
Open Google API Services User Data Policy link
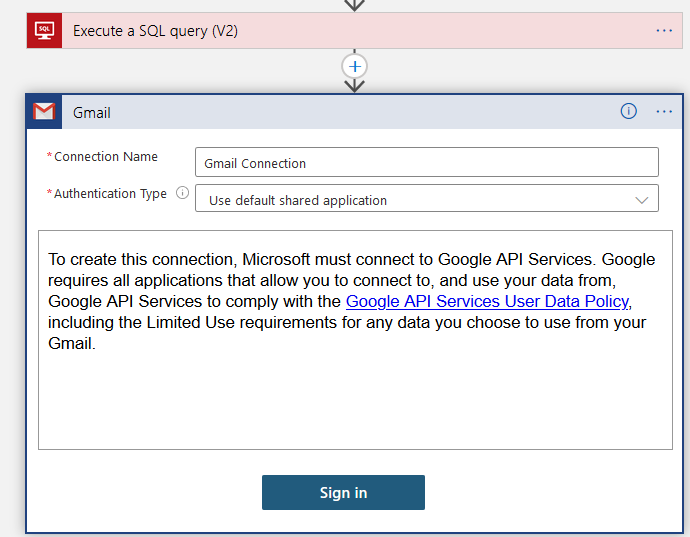coord(487,301)
